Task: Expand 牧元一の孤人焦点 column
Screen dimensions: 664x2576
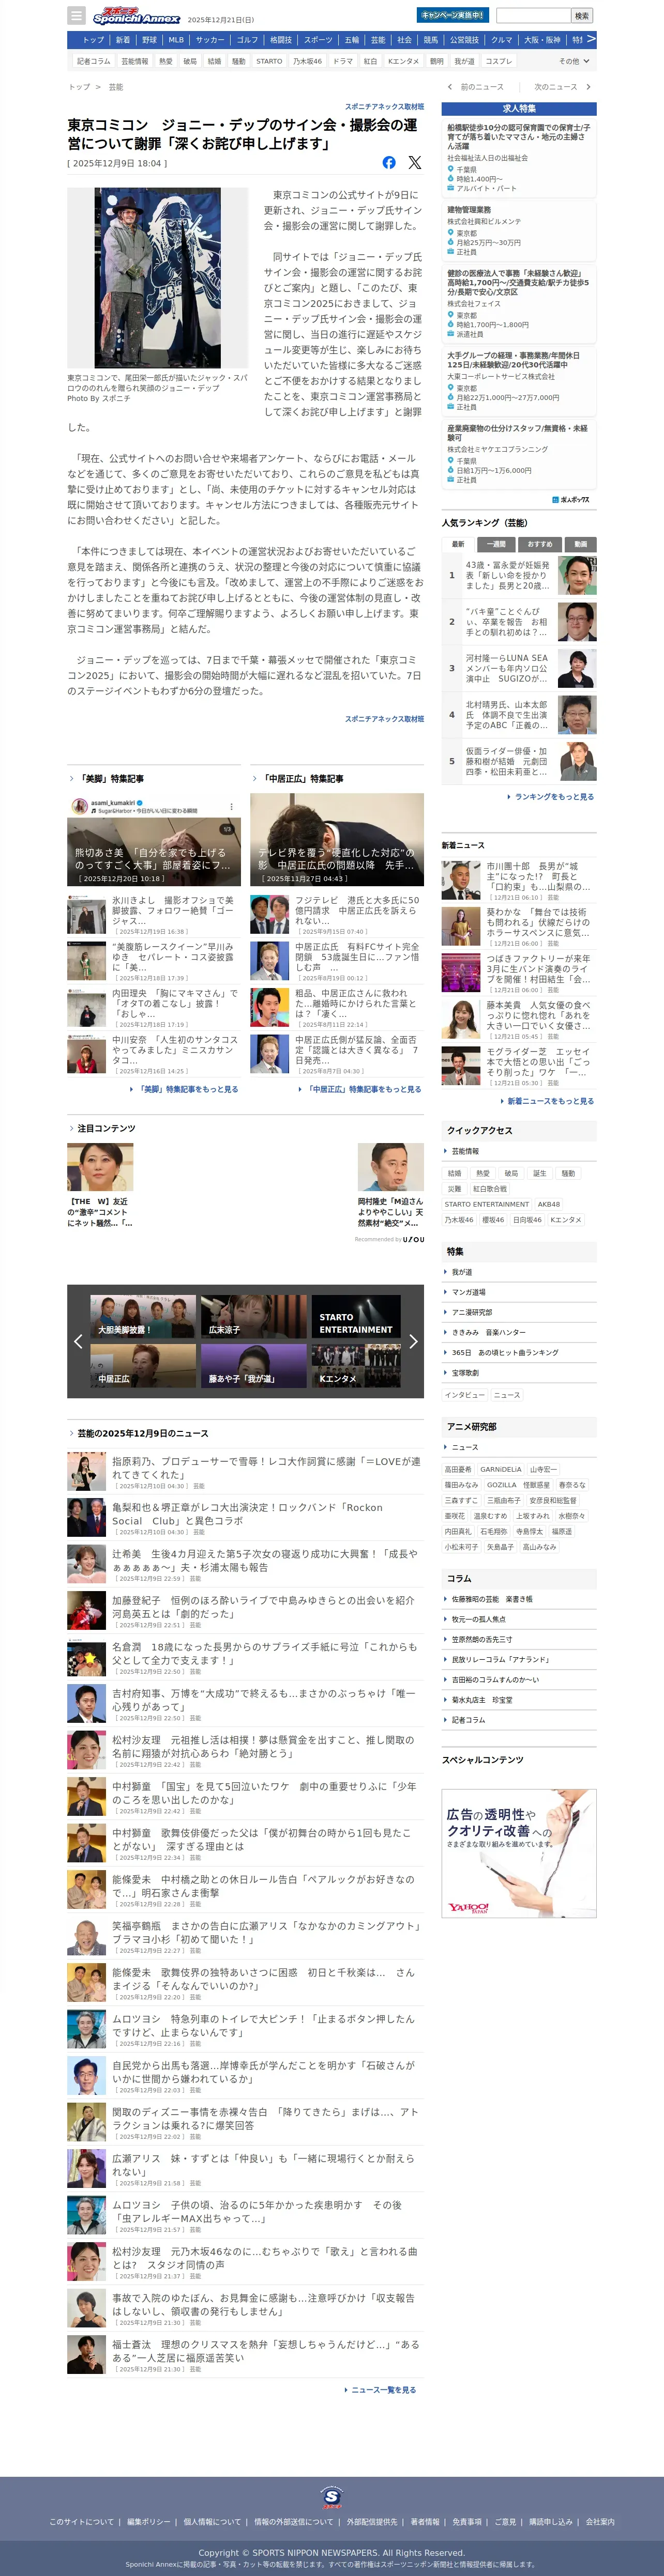Action: 519,1619
